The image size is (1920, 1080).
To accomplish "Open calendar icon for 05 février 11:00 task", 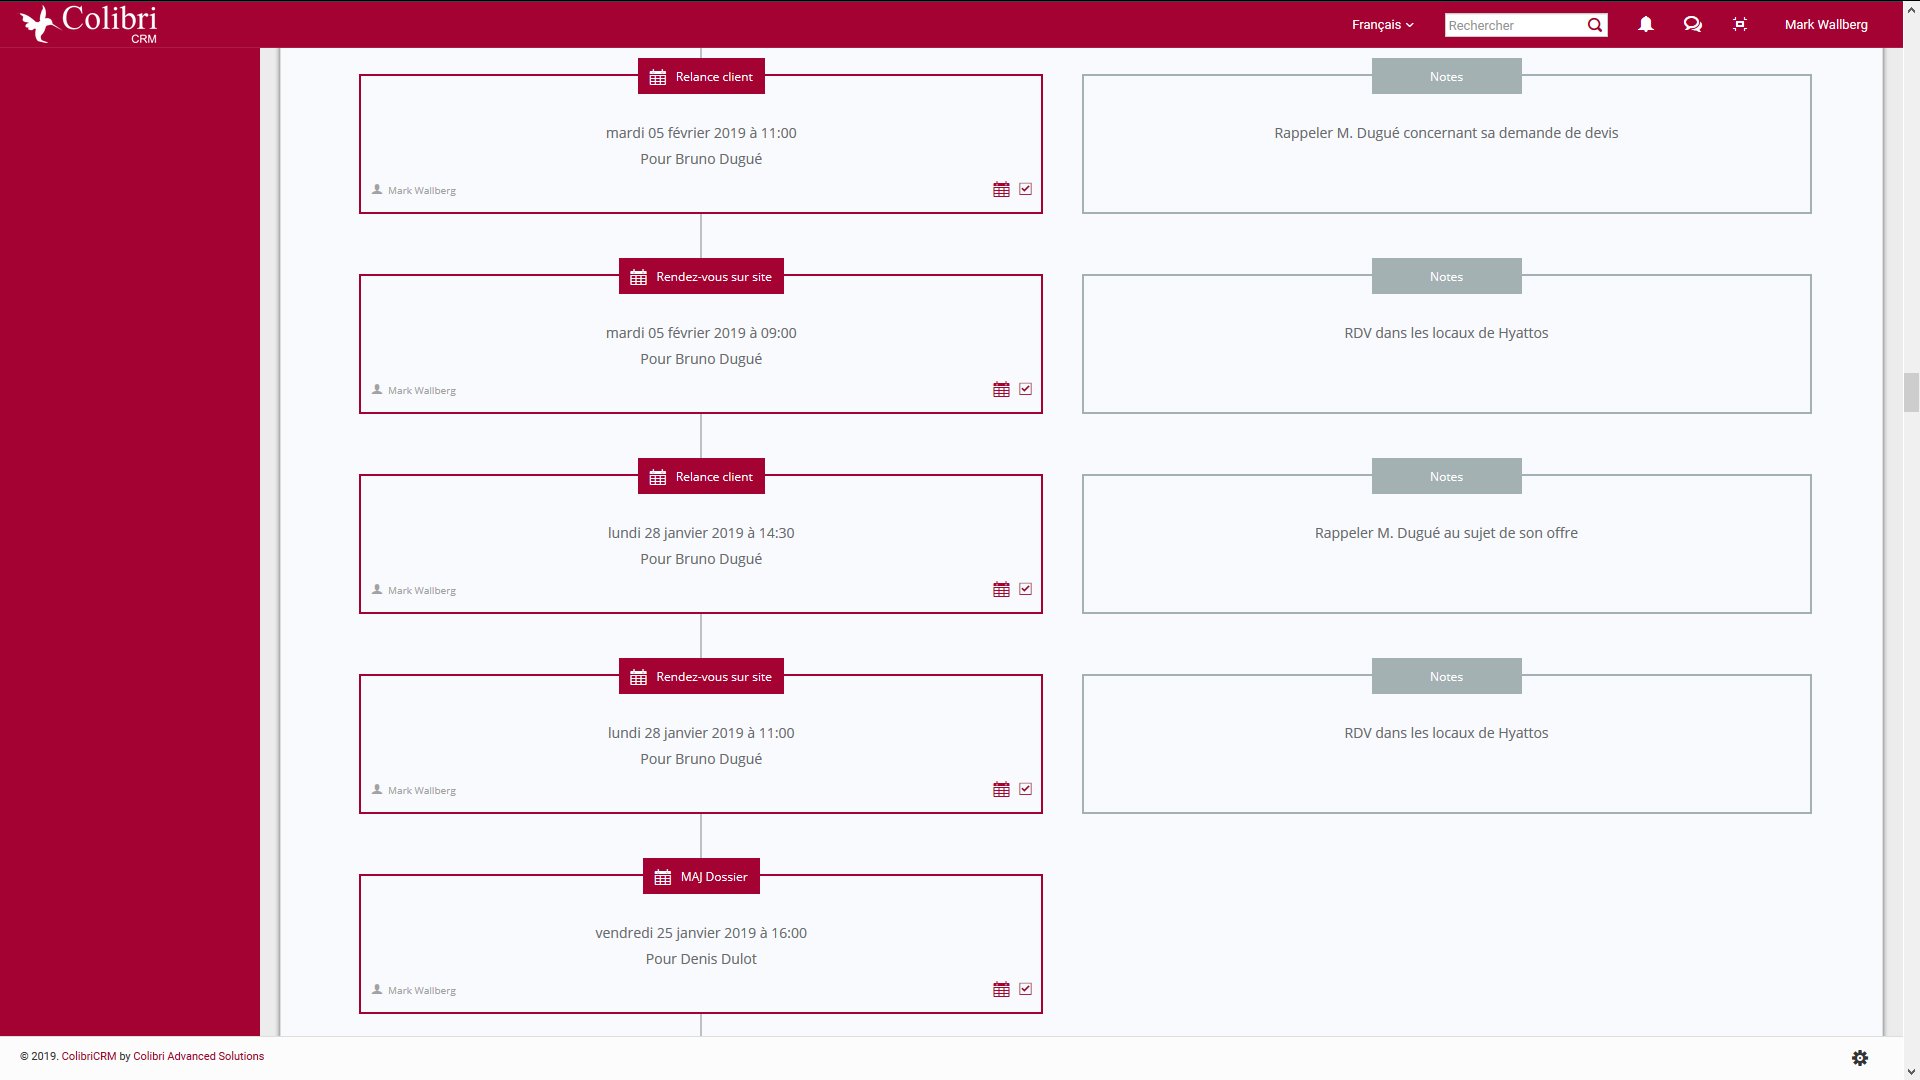I will tap(1001, 189).
